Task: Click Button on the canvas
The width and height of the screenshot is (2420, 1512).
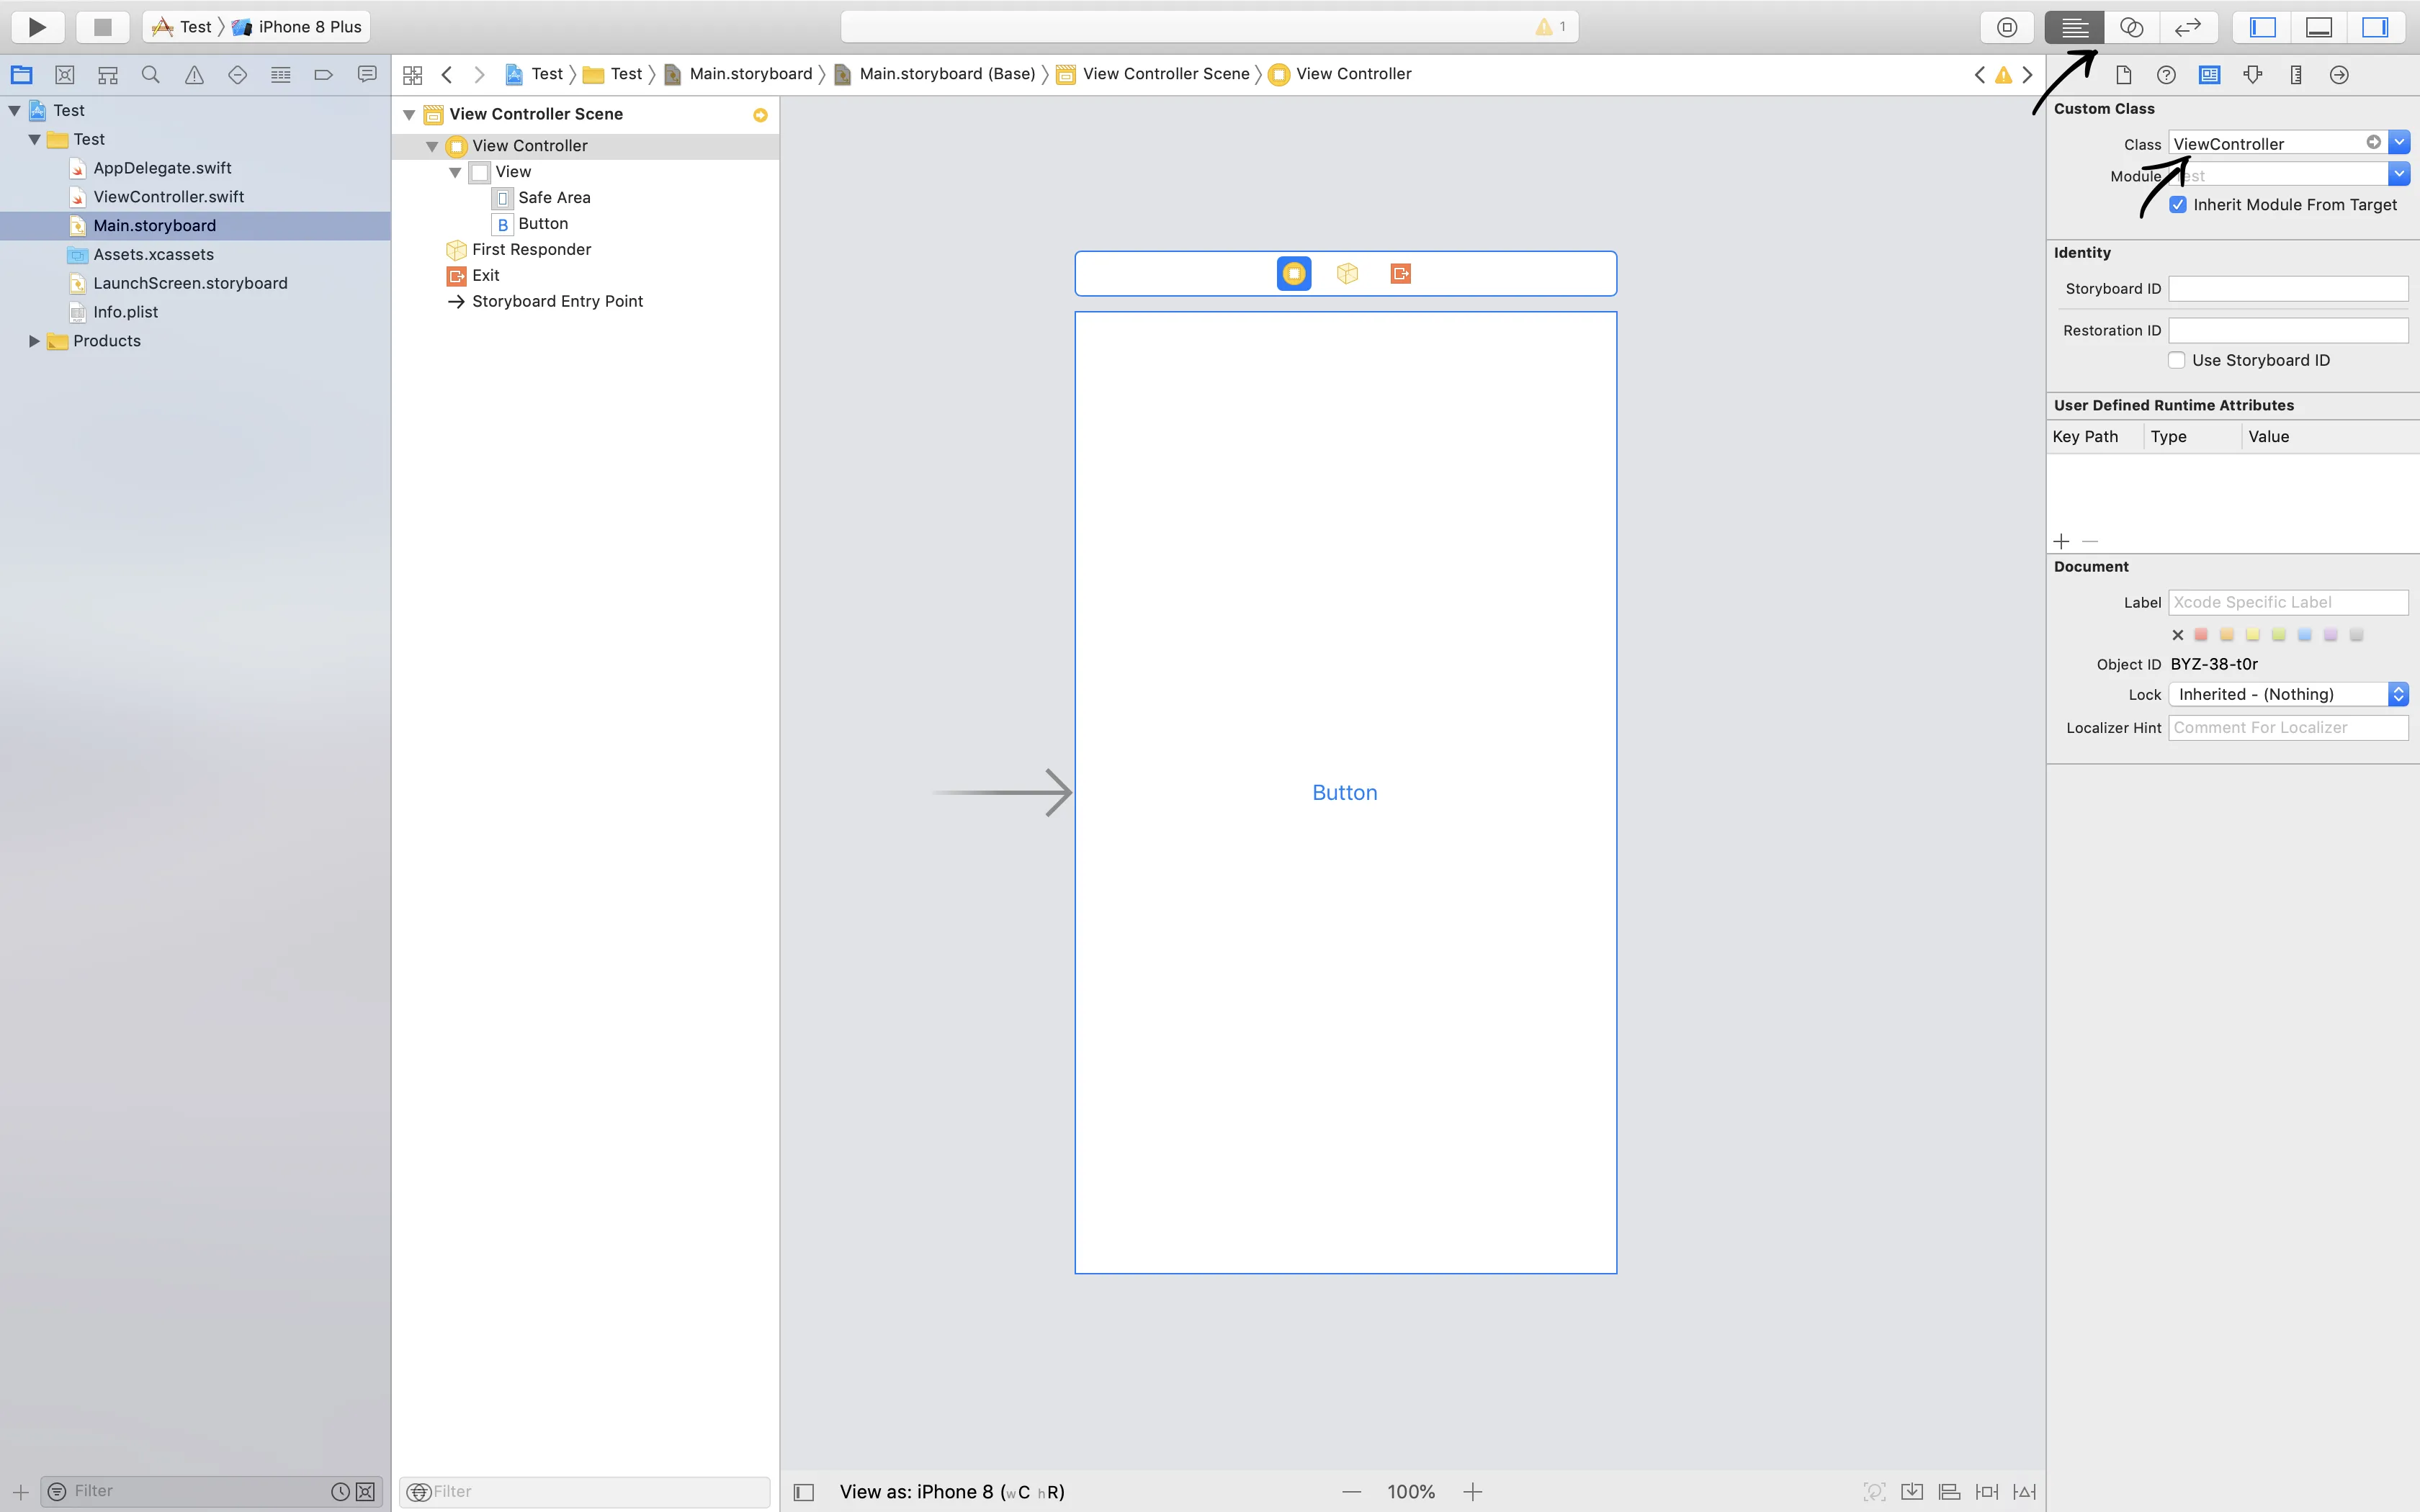Action: coord(1344,793)
